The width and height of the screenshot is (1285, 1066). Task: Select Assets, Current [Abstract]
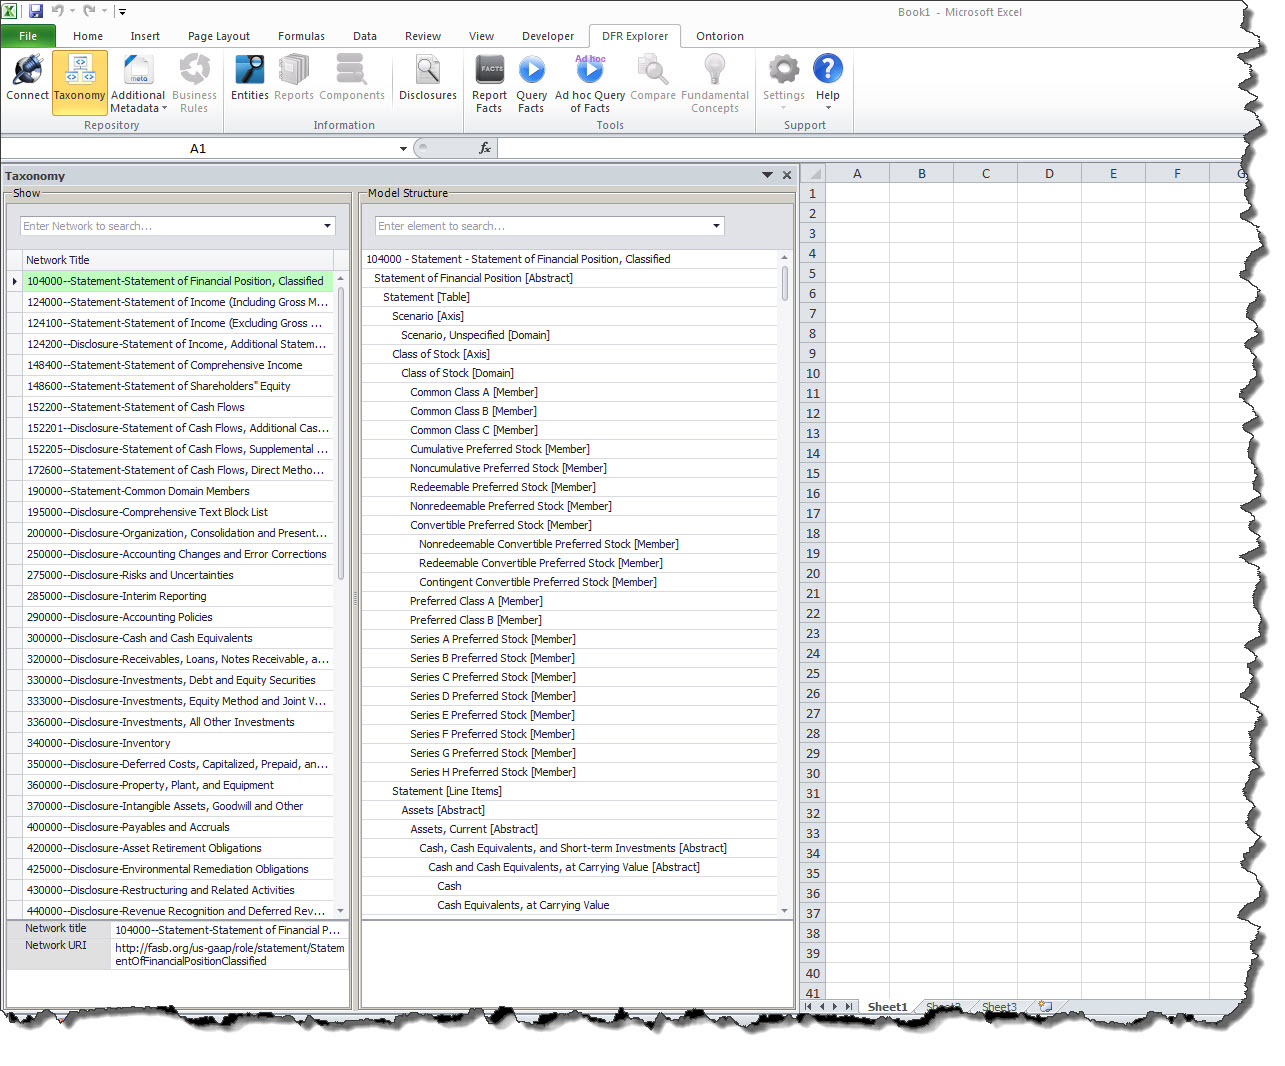click(x=474, y=829)
